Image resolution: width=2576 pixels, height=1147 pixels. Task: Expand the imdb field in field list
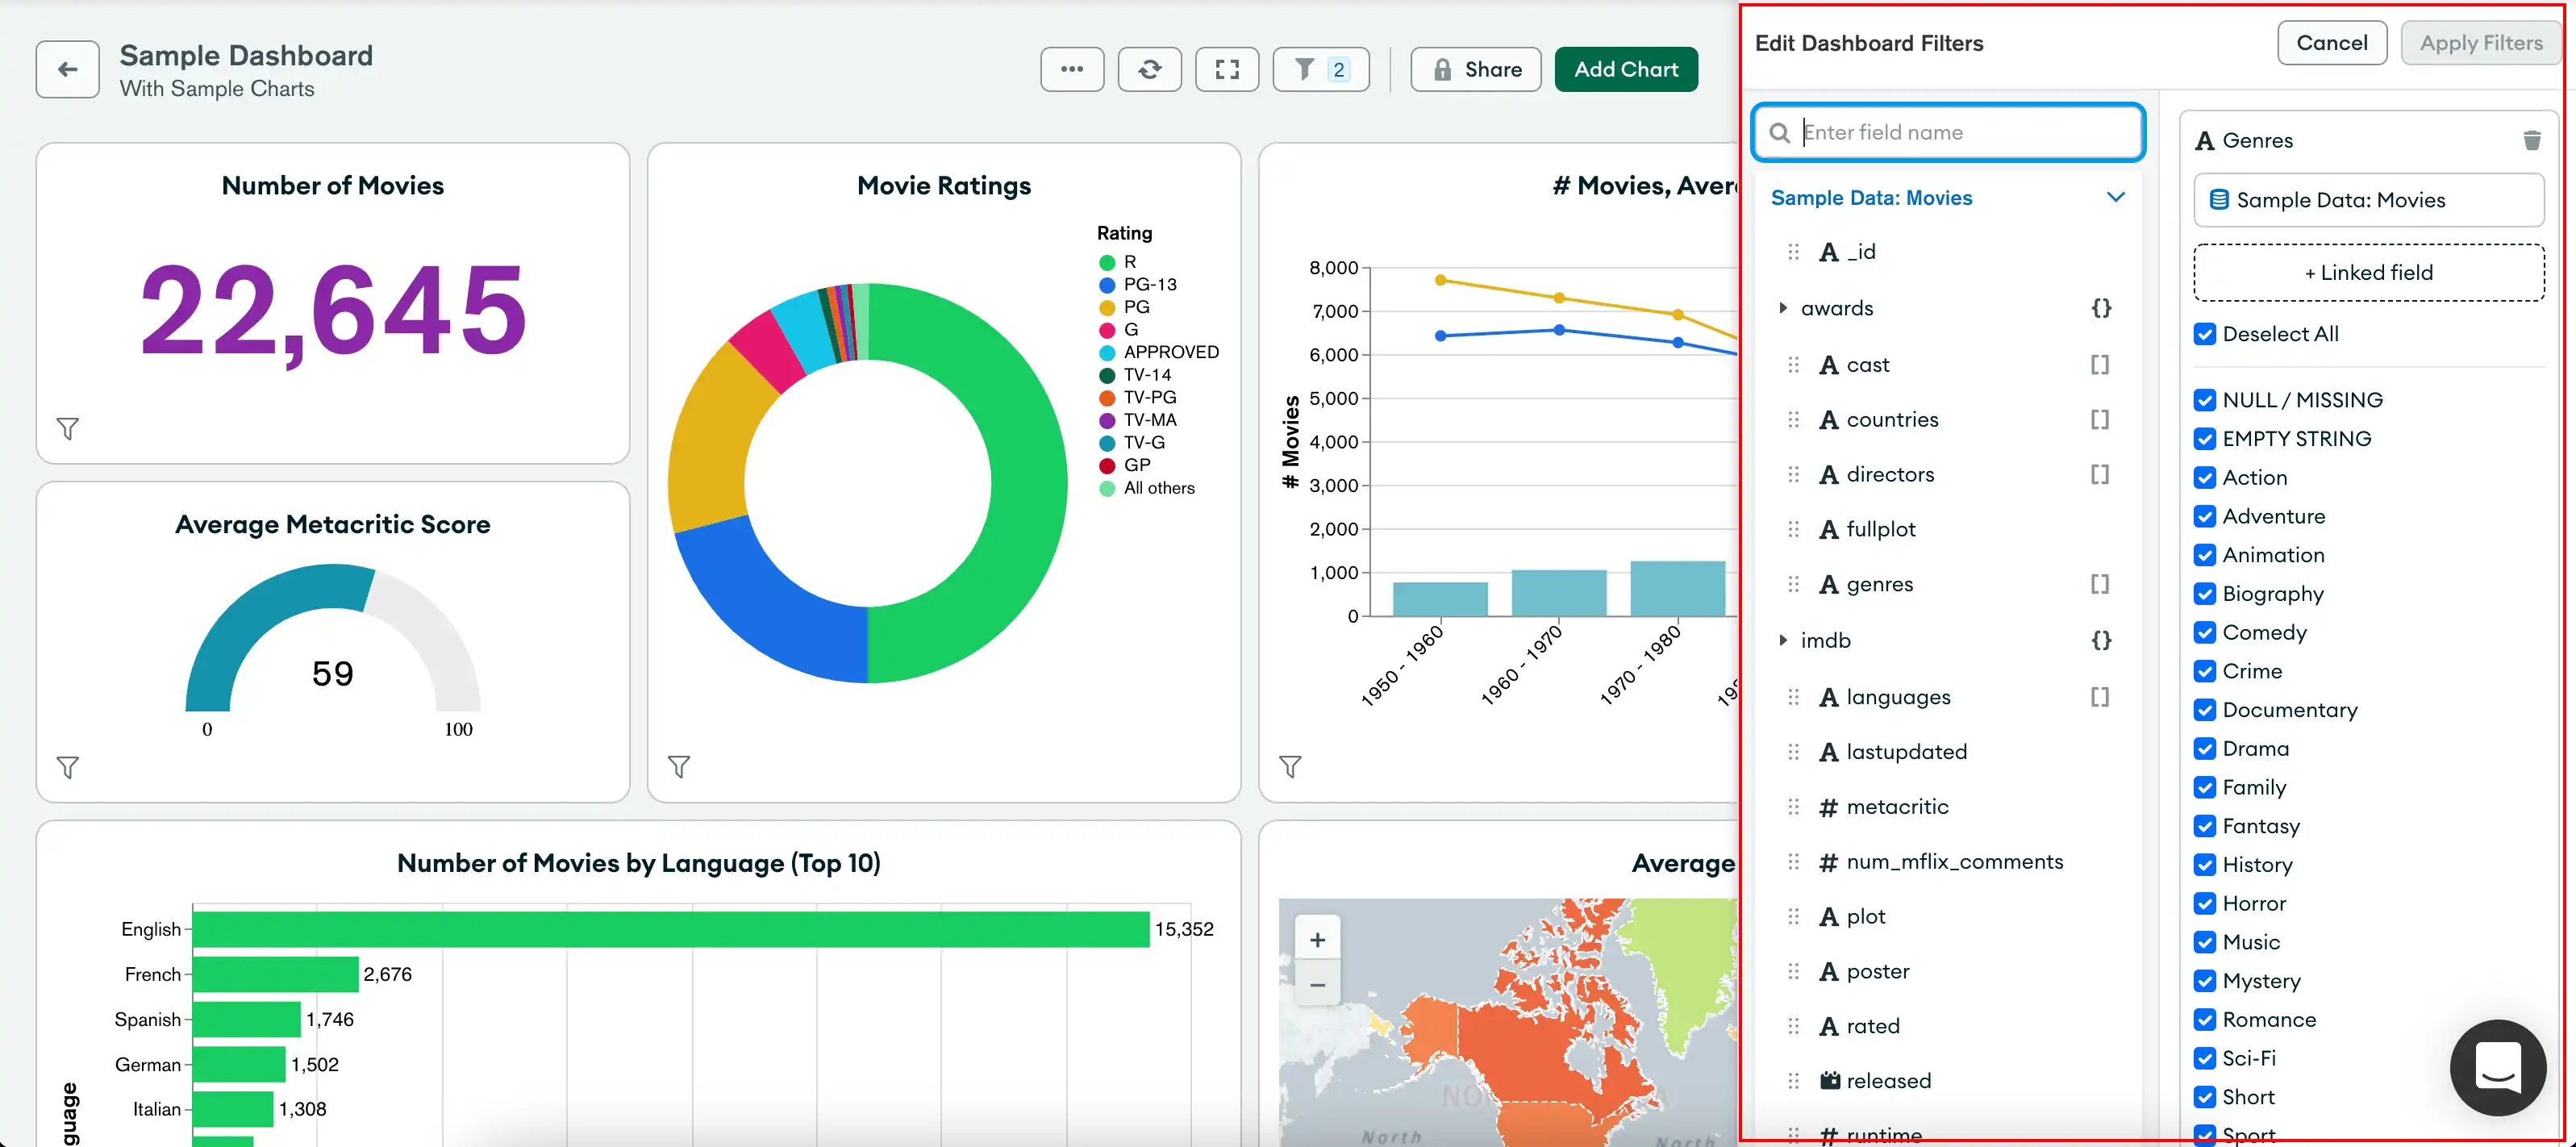1782,639
